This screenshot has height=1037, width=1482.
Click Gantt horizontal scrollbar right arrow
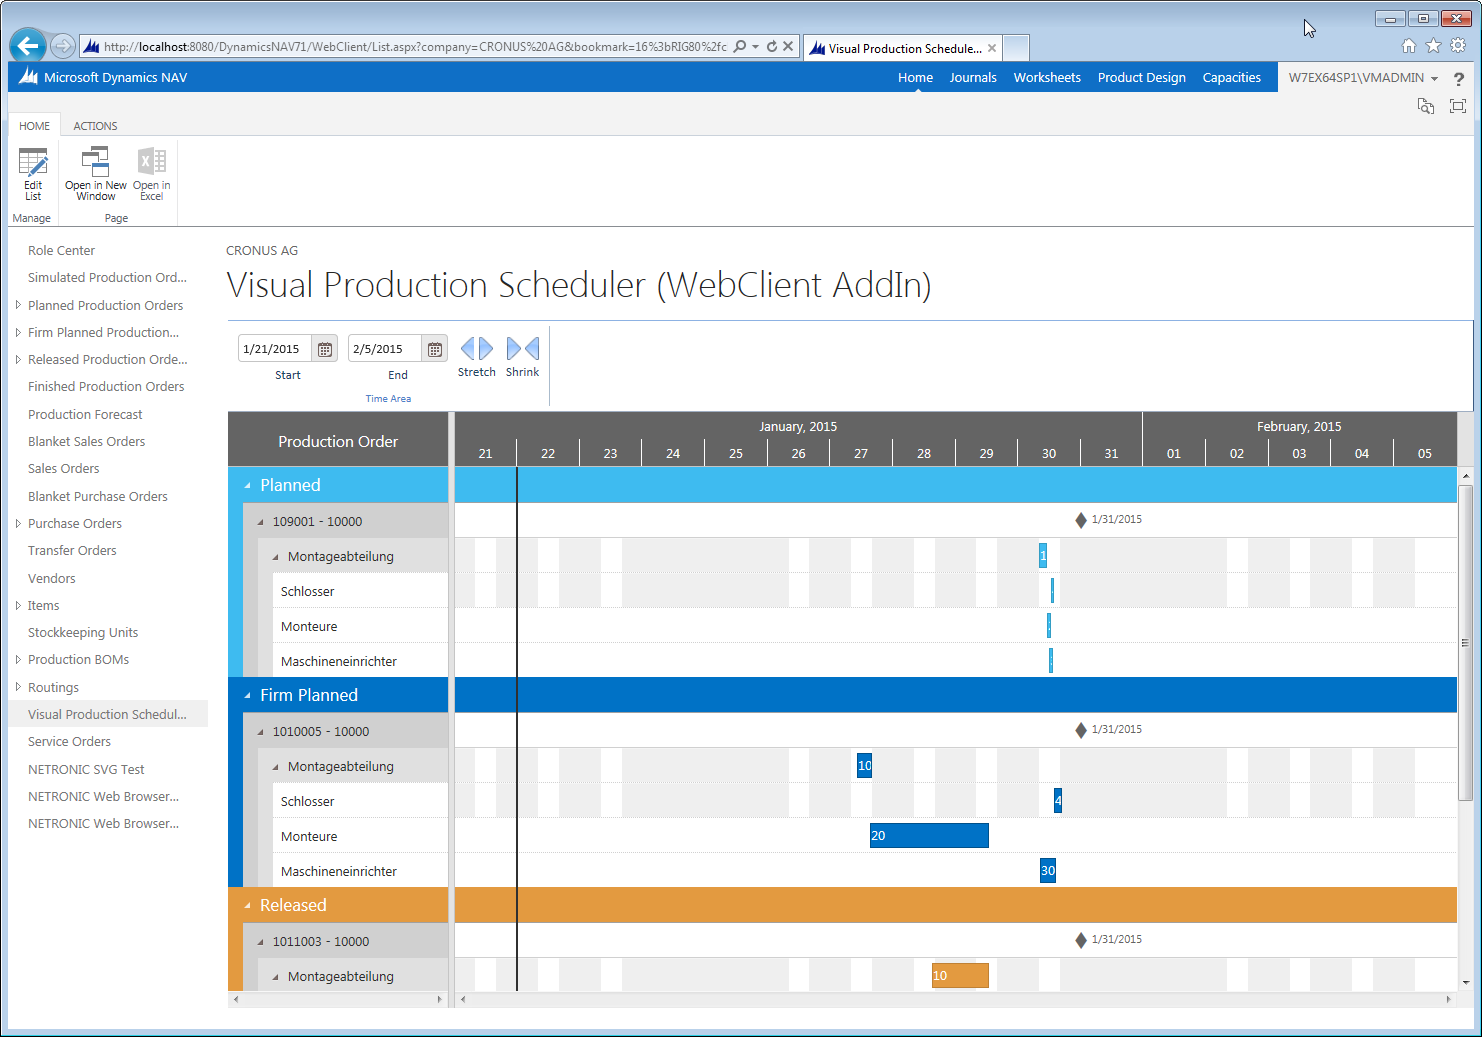point(1448,999)
